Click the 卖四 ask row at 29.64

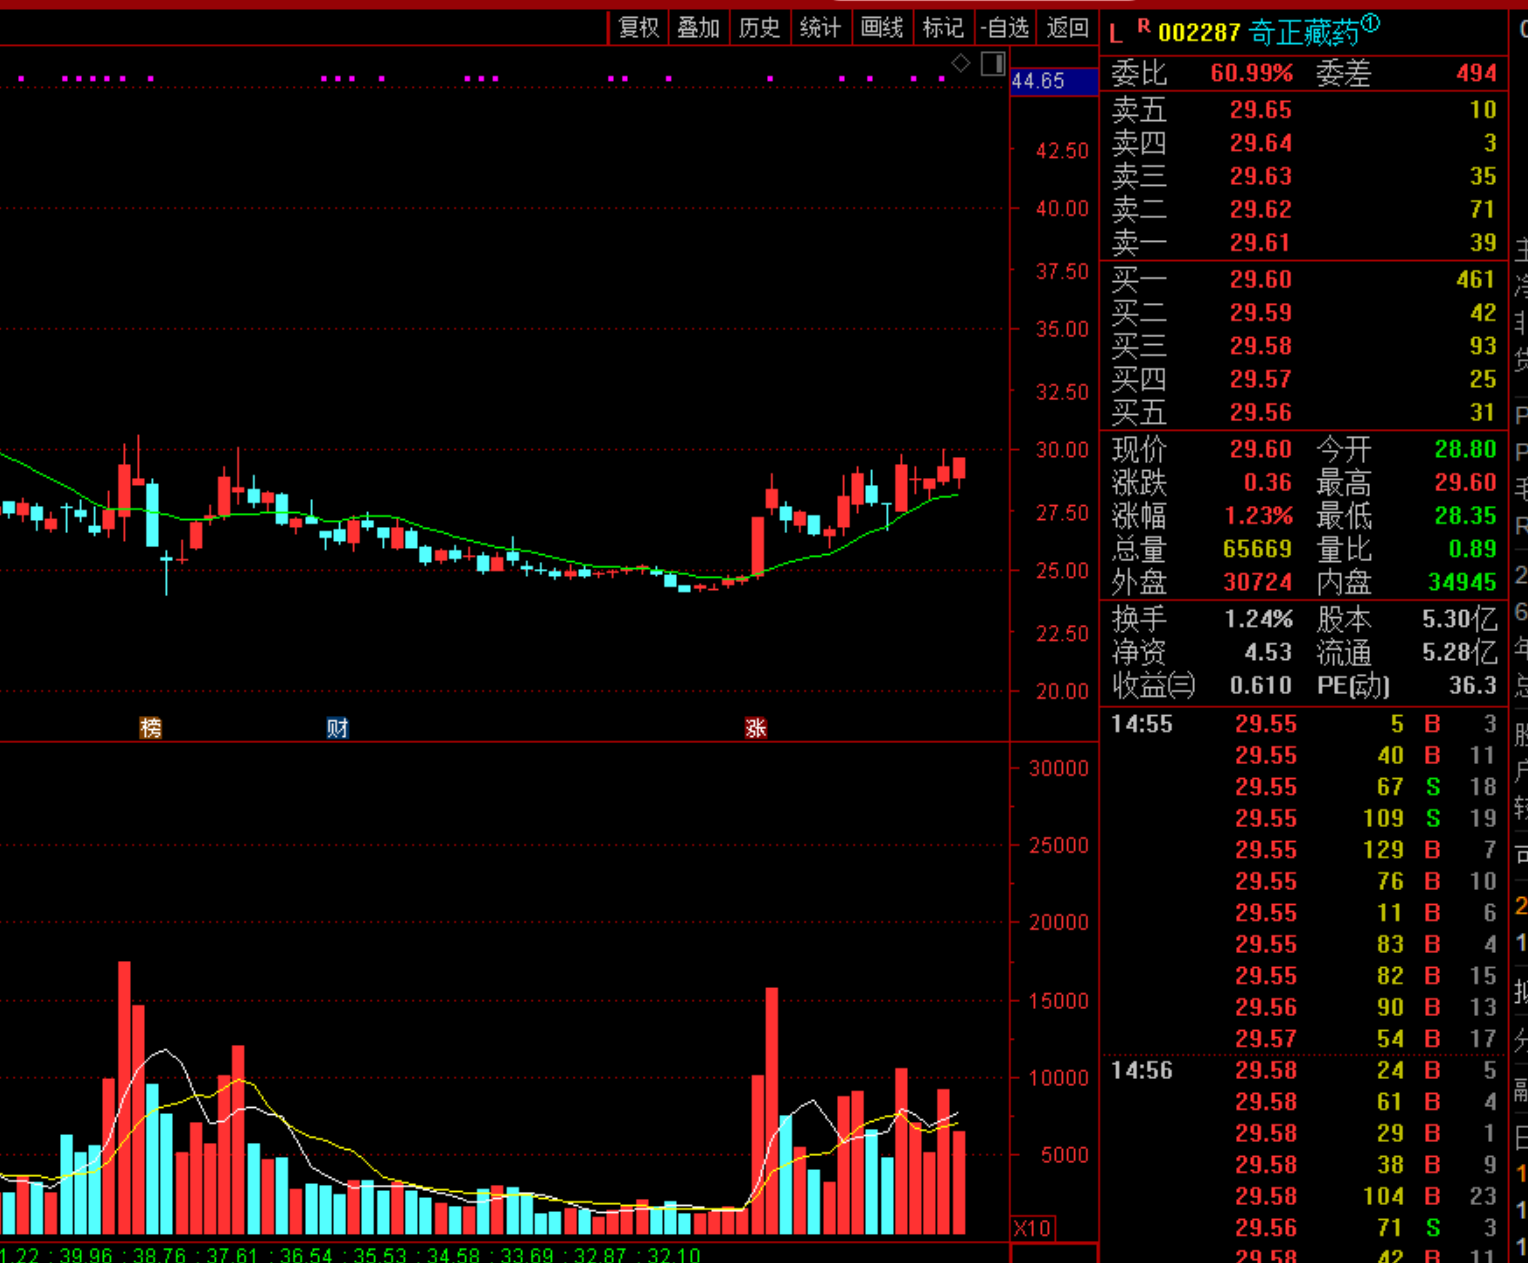1304,143
